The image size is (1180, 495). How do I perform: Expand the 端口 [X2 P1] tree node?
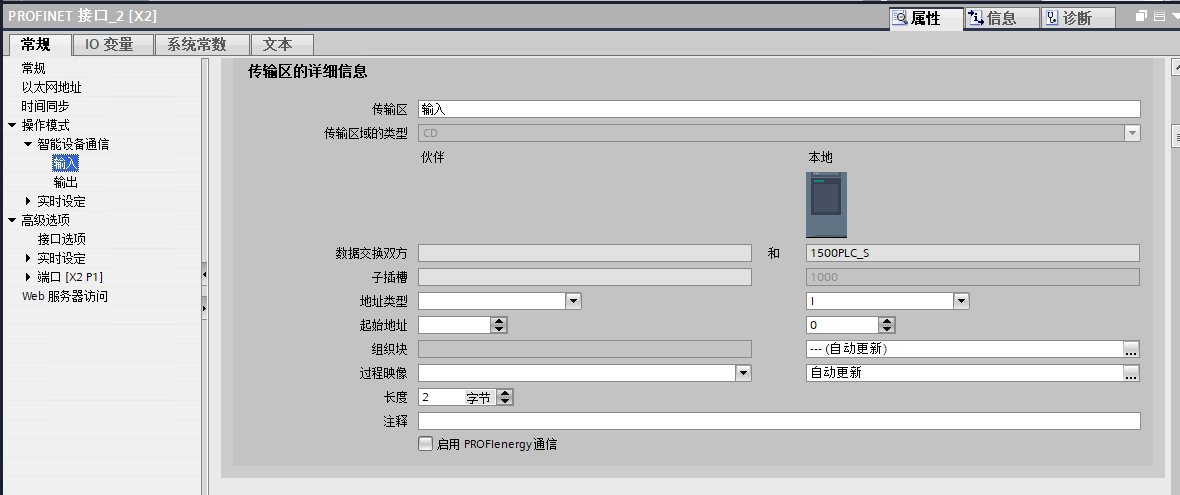[28, 277]
